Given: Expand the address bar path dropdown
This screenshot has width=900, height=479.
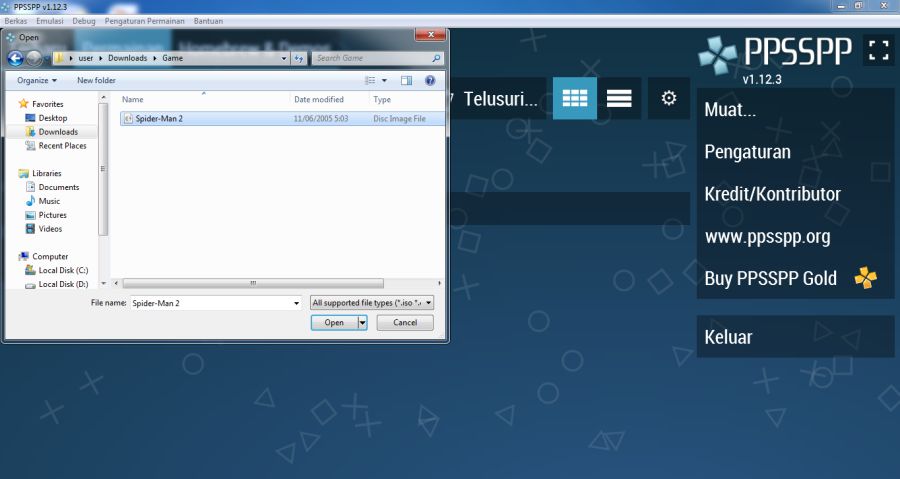Looking at the screenshot, I should pyautogui.click(x=284, y=58).
